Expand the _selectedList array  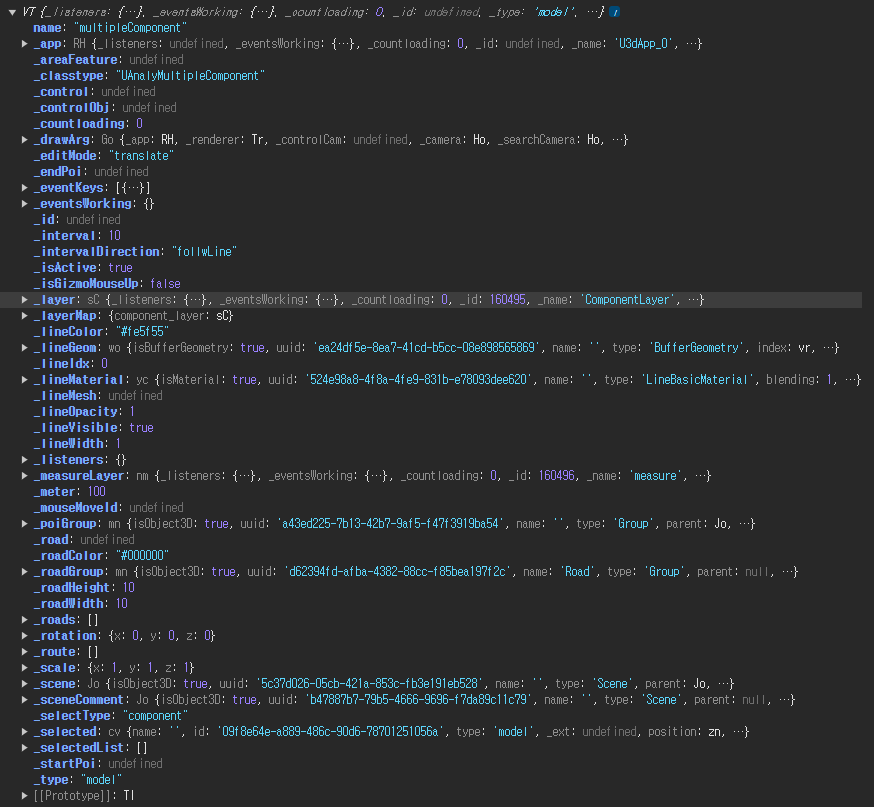[x=25, y=747]
